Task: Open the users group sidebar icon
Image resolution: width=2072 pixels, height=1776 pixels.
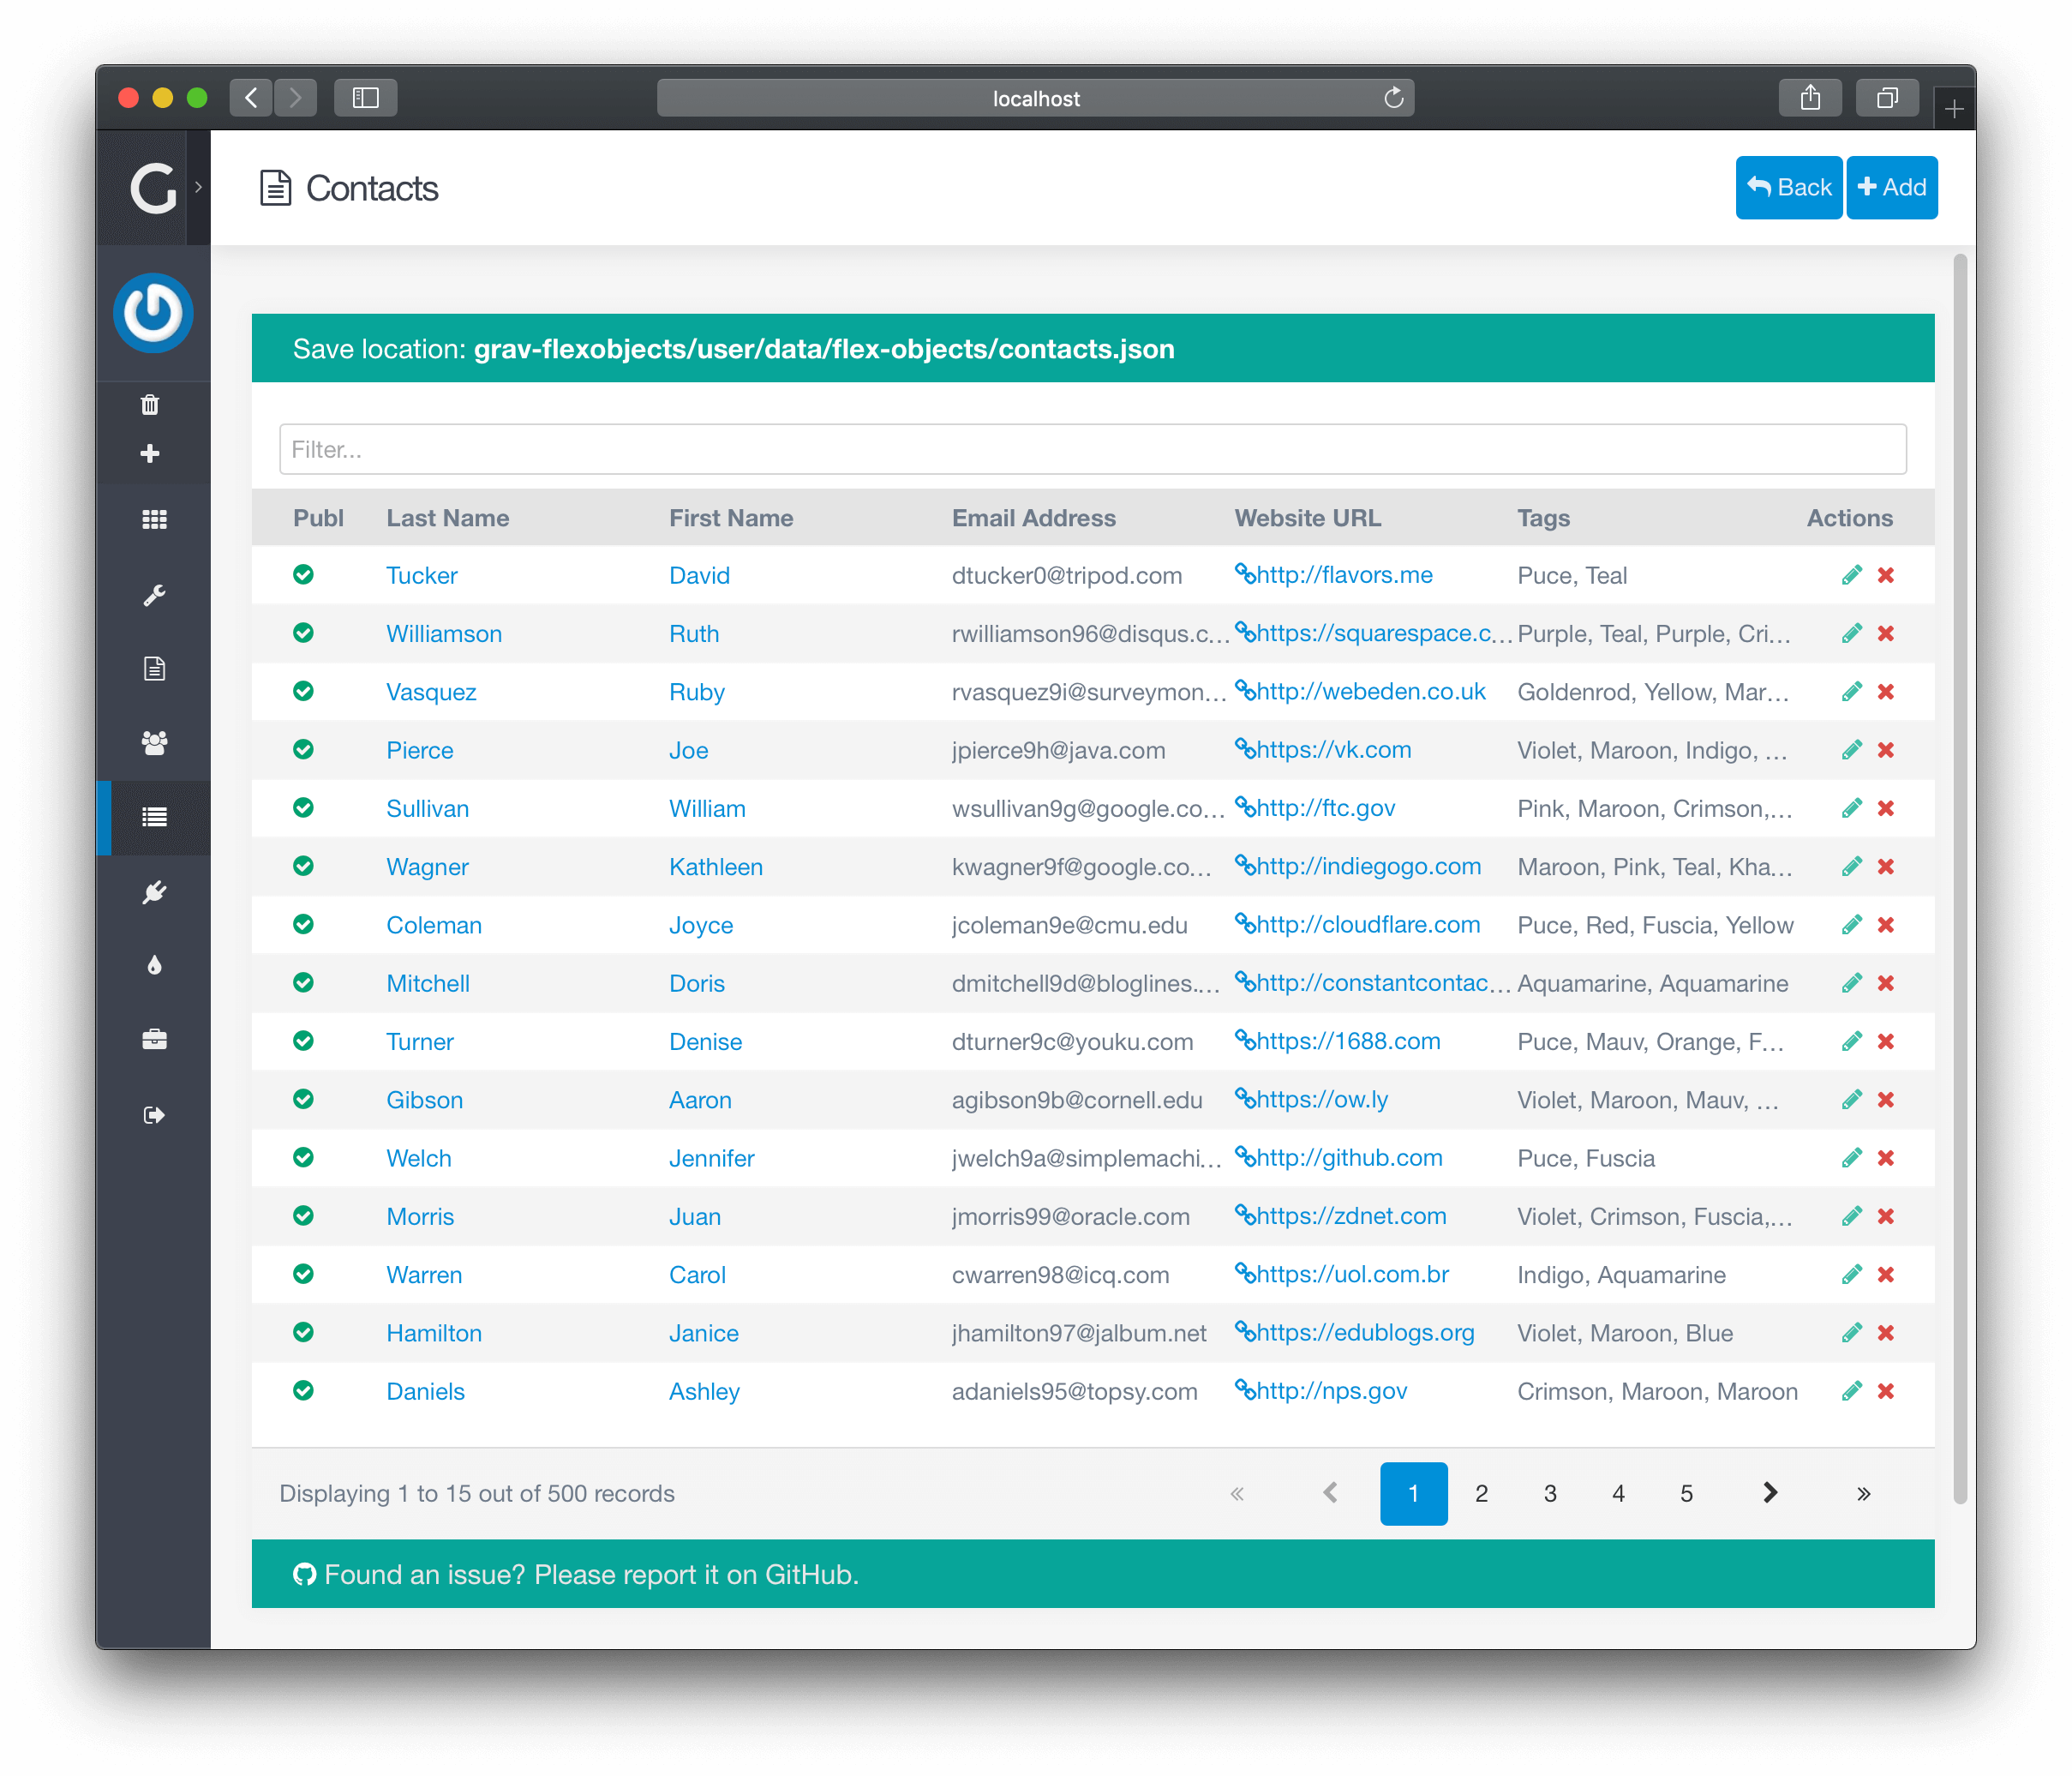Action: pos(154,743)
